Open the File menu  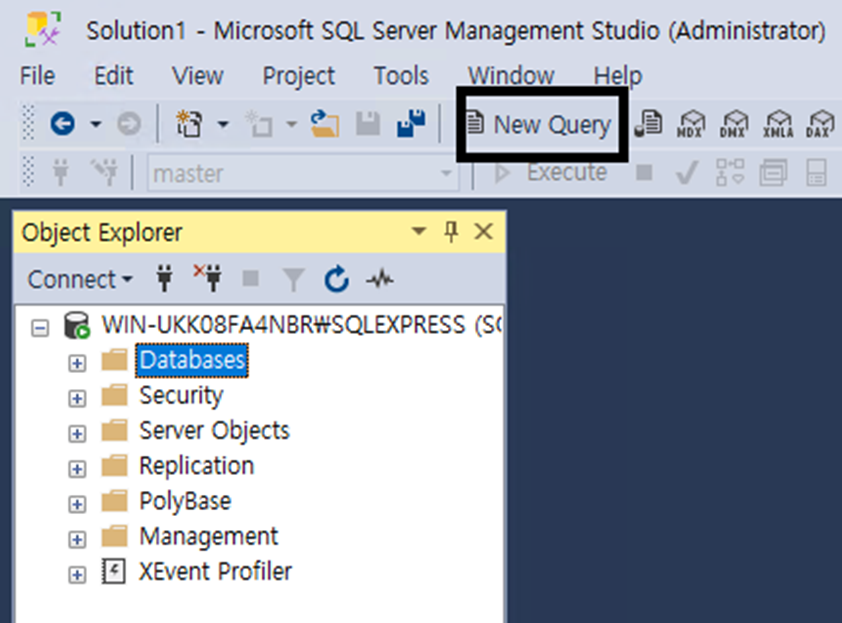38,76
